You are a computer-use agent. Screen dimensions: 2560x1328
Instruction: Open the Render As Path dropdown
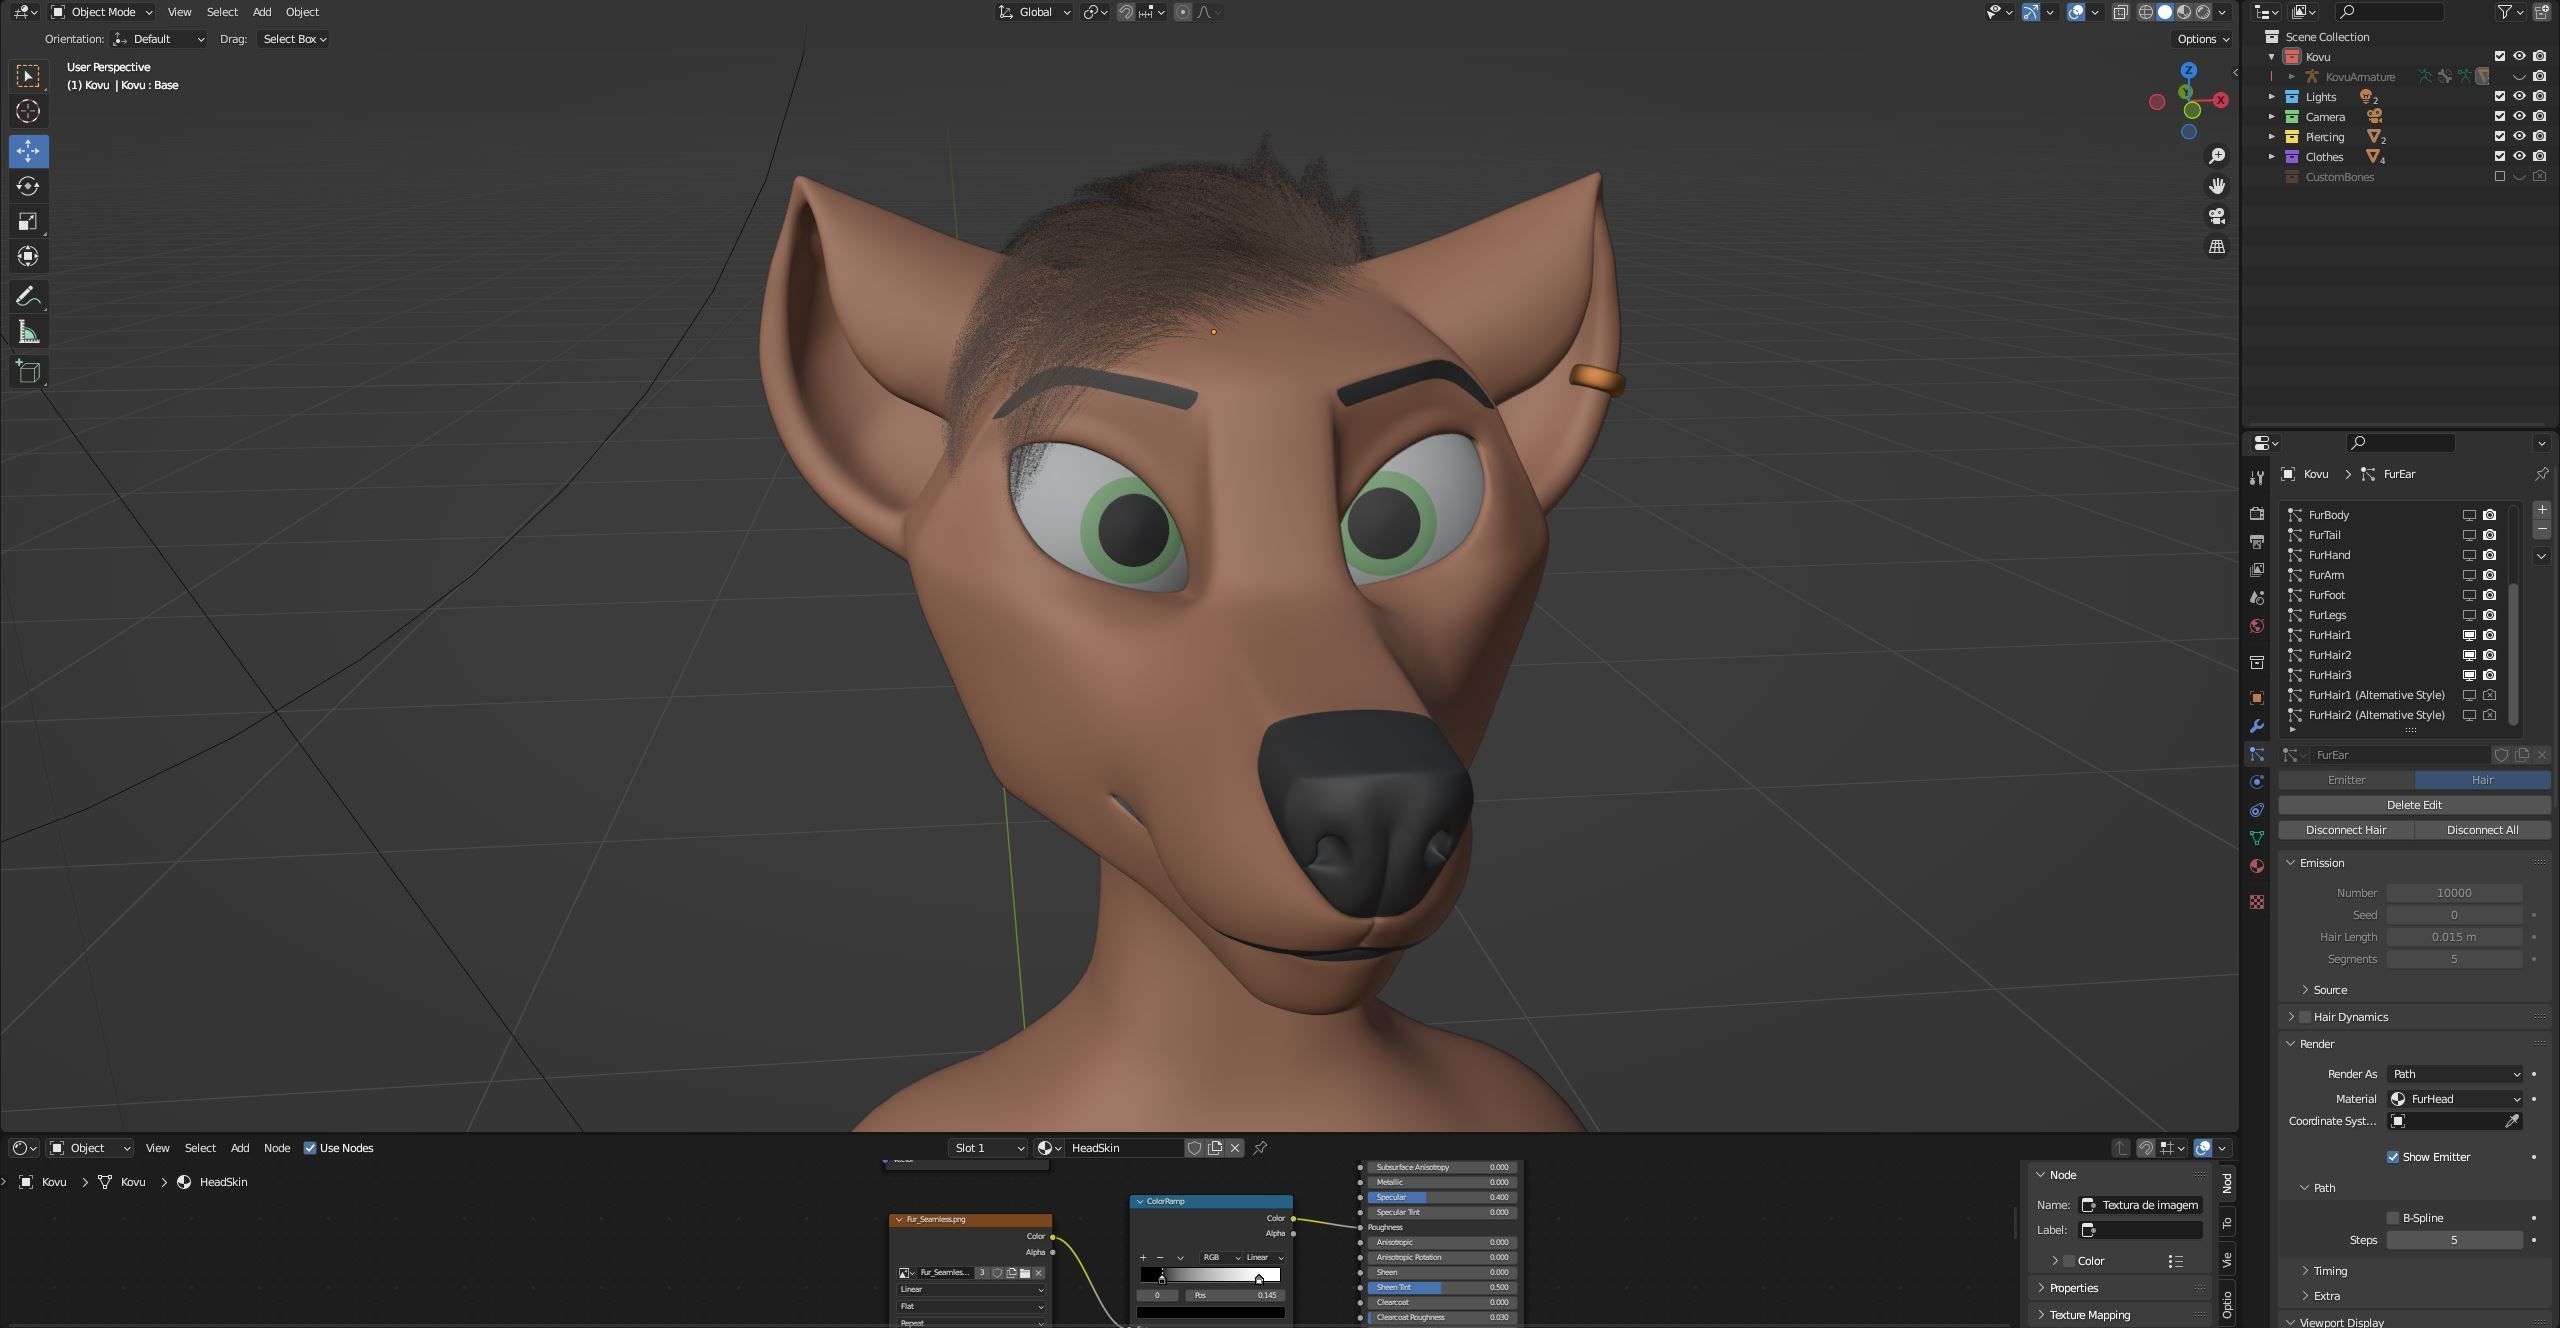pyautogui.click(x=2454, y=1074)
